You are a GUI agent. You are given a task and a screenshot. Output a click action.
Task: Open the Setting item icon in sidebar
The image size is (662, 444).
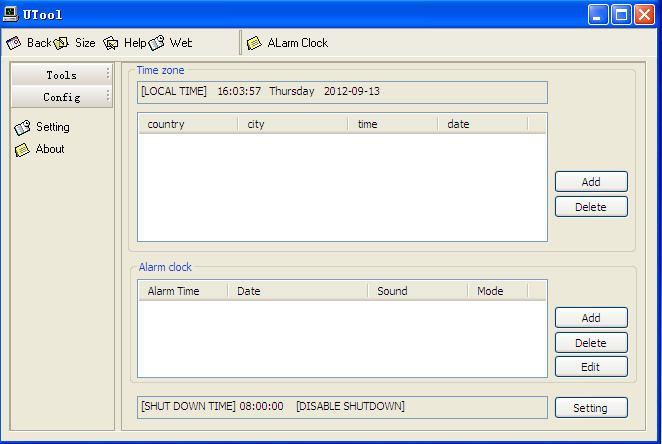(22, 127)
